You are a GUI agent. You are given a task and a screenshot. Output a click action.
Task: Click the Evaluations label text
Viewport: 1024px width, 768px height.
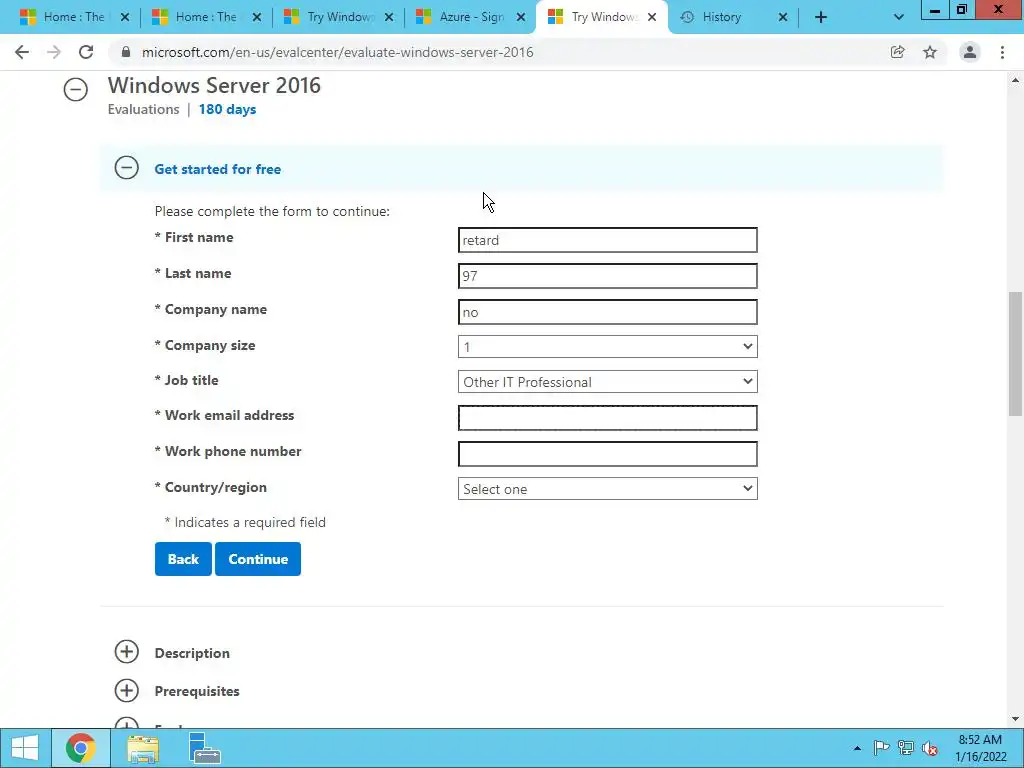(x=144, y=109)
